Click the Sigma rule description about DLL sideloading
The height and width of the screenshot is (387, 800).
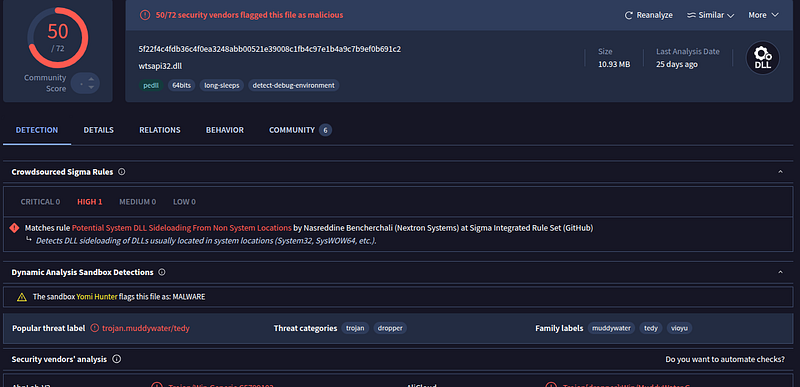206,241
